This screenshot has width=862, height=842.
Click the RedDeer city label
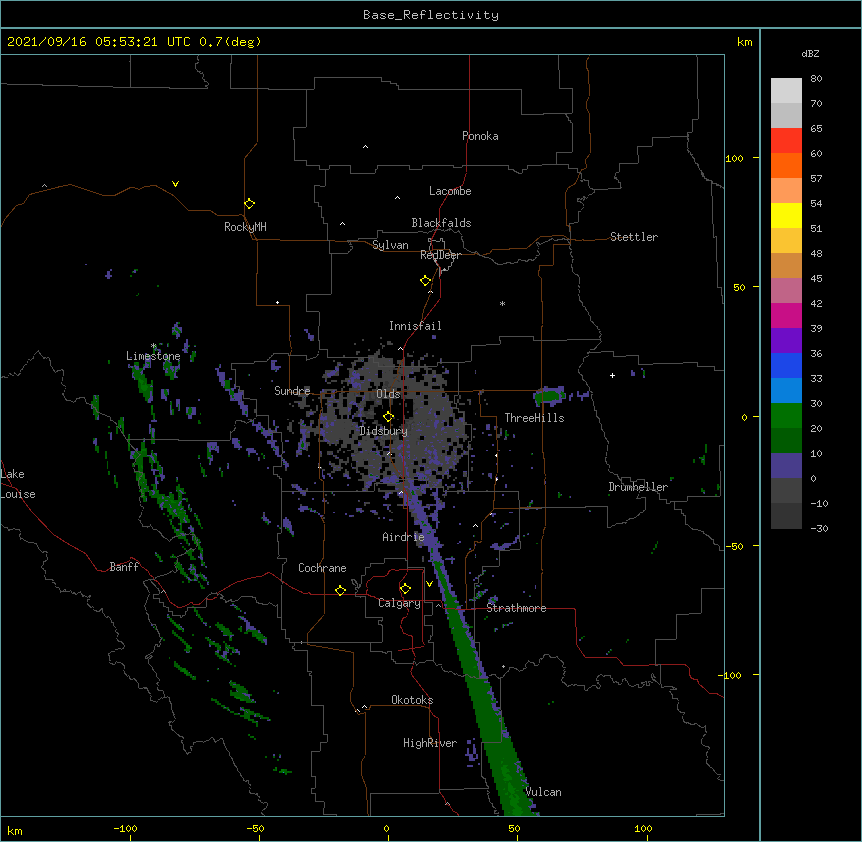click(440, 255)
